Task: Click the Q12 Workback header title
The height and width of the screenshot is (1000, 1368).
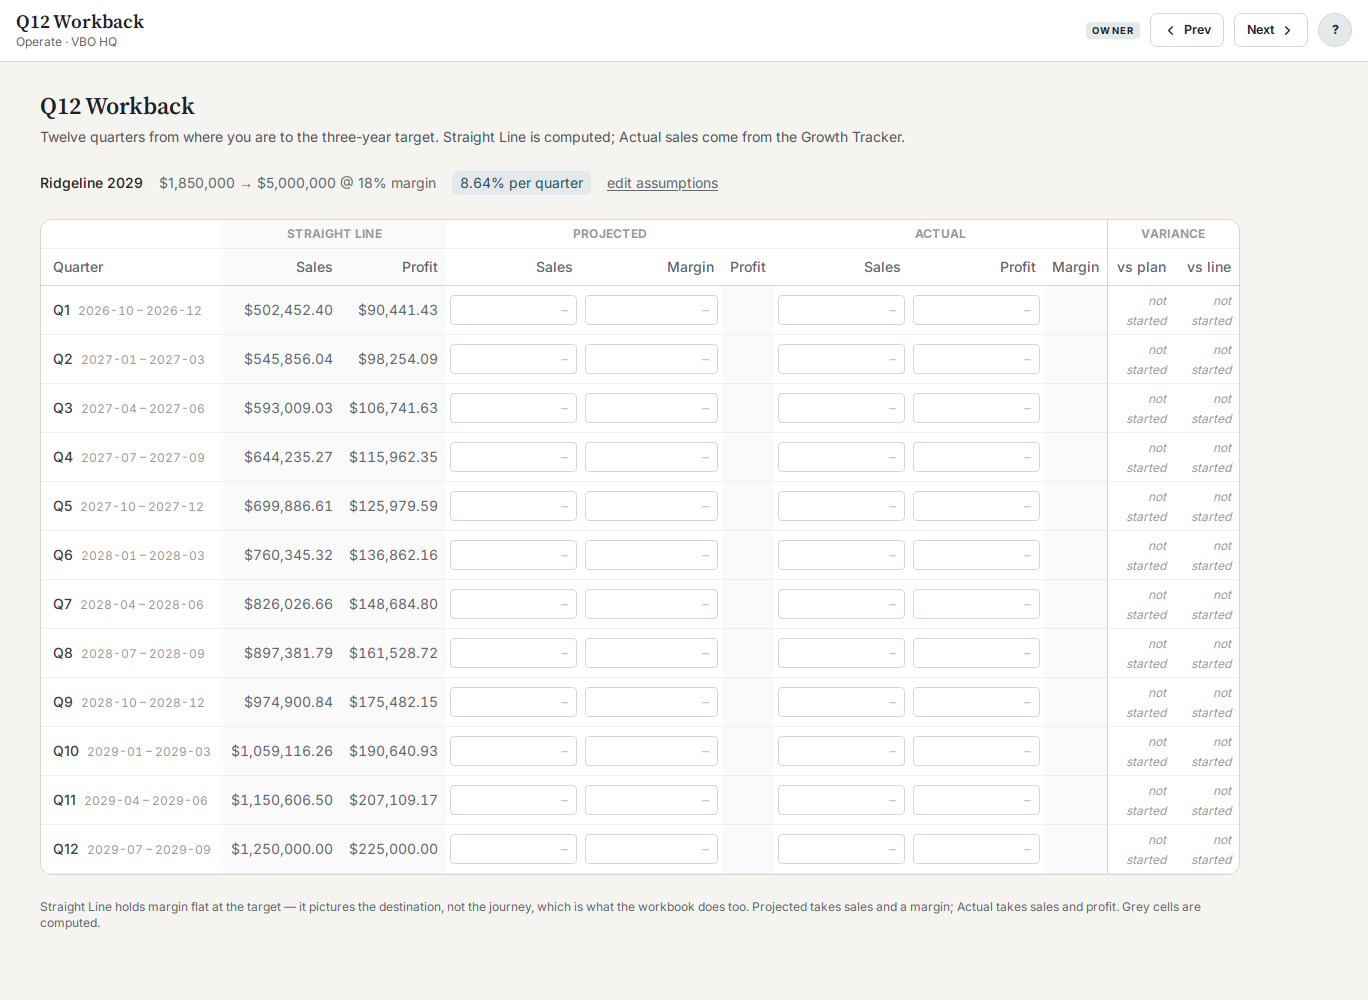Action: [80, 21]
